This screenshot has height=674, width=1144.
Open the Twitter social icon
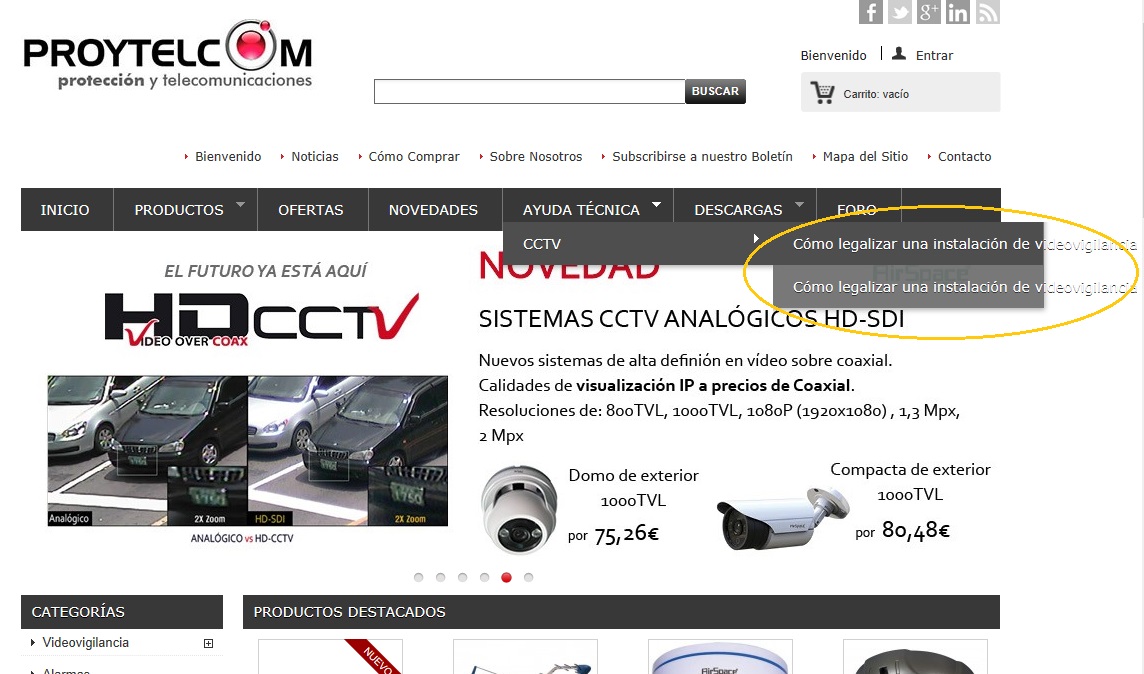pos(900,12)
